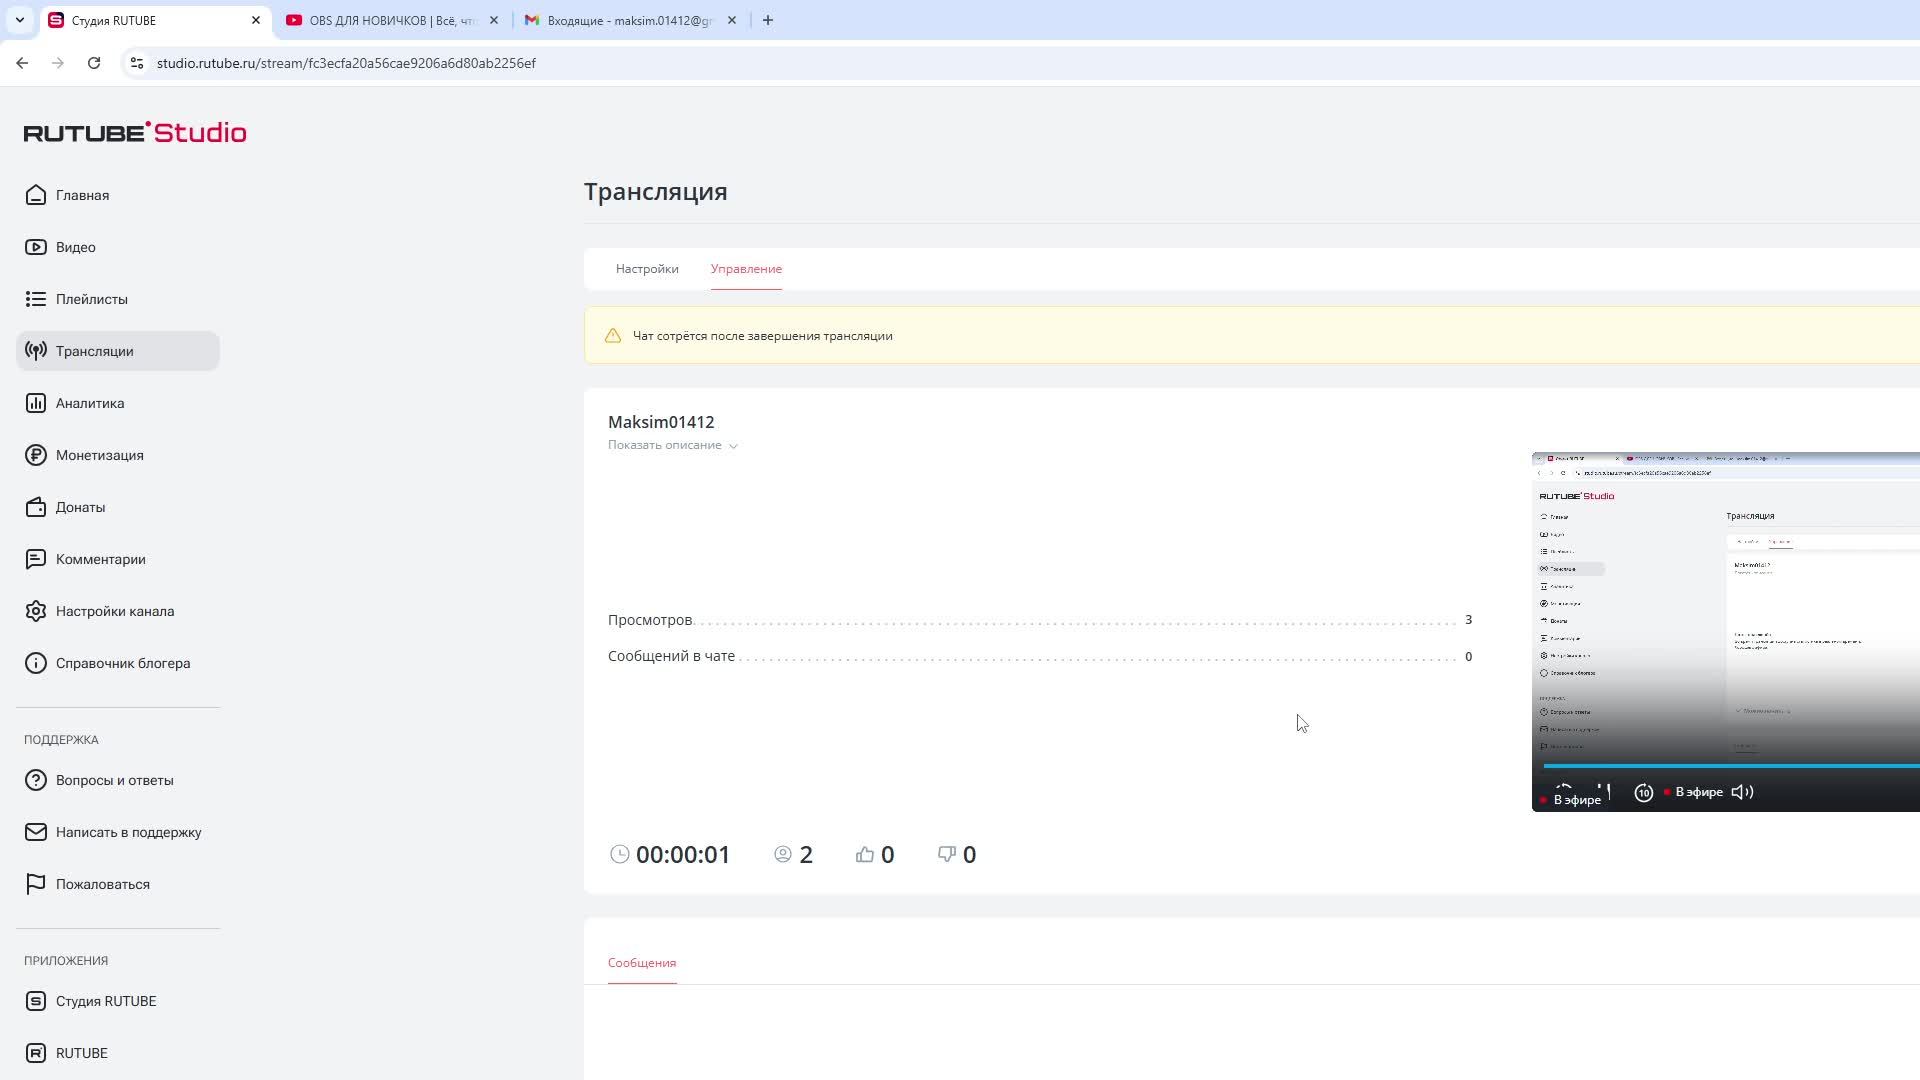Select the Управление tab
Image resolution: width=1920 pixels, height=1080 pixels.
pos(746,269)
